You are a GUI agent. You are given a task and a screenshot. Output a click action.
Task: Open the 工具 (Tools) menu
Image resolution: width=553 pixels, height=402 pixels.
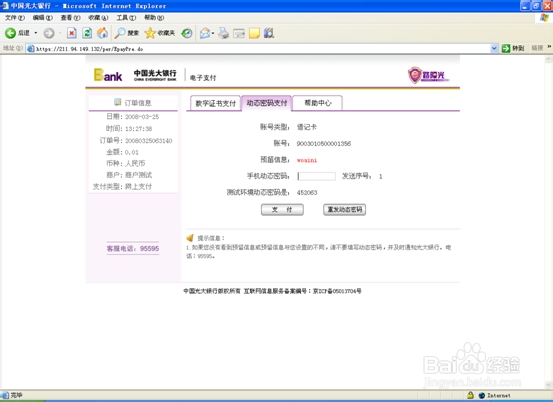tap(126, 18)
